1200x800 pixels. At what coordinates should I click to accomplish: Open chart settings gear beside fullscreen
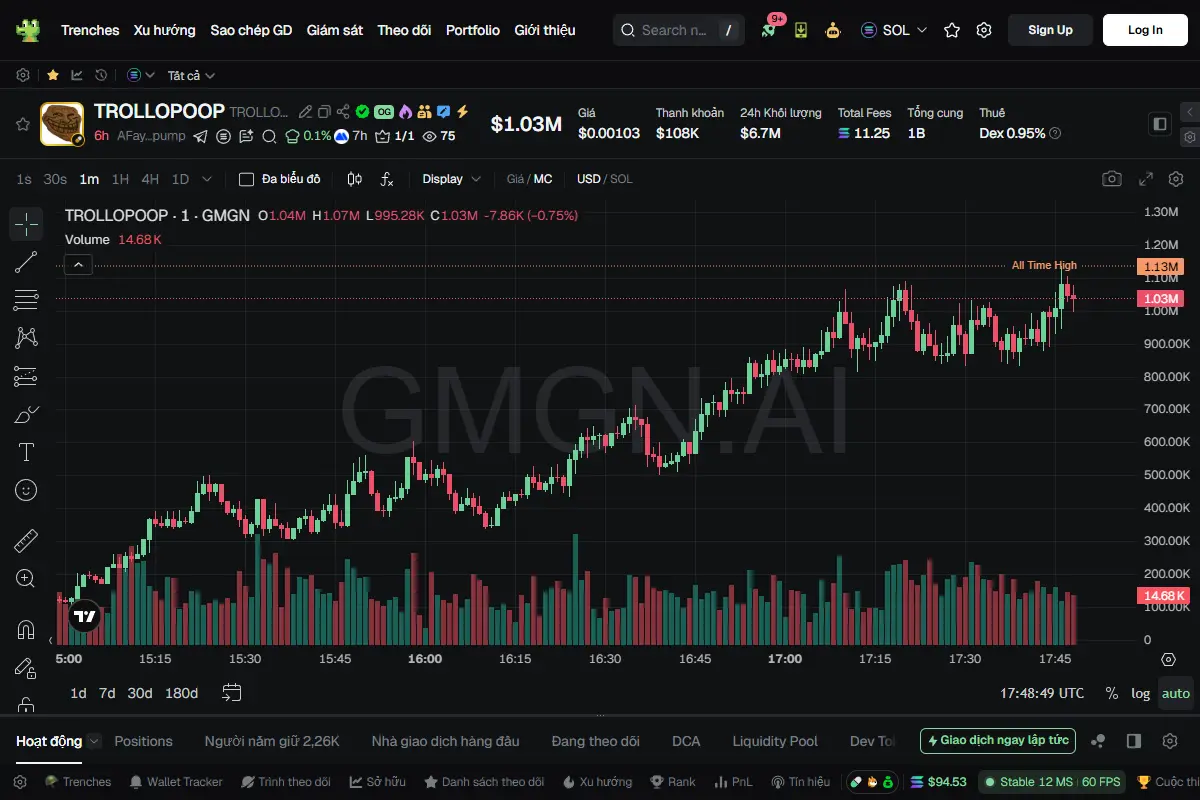point(1176,179)
